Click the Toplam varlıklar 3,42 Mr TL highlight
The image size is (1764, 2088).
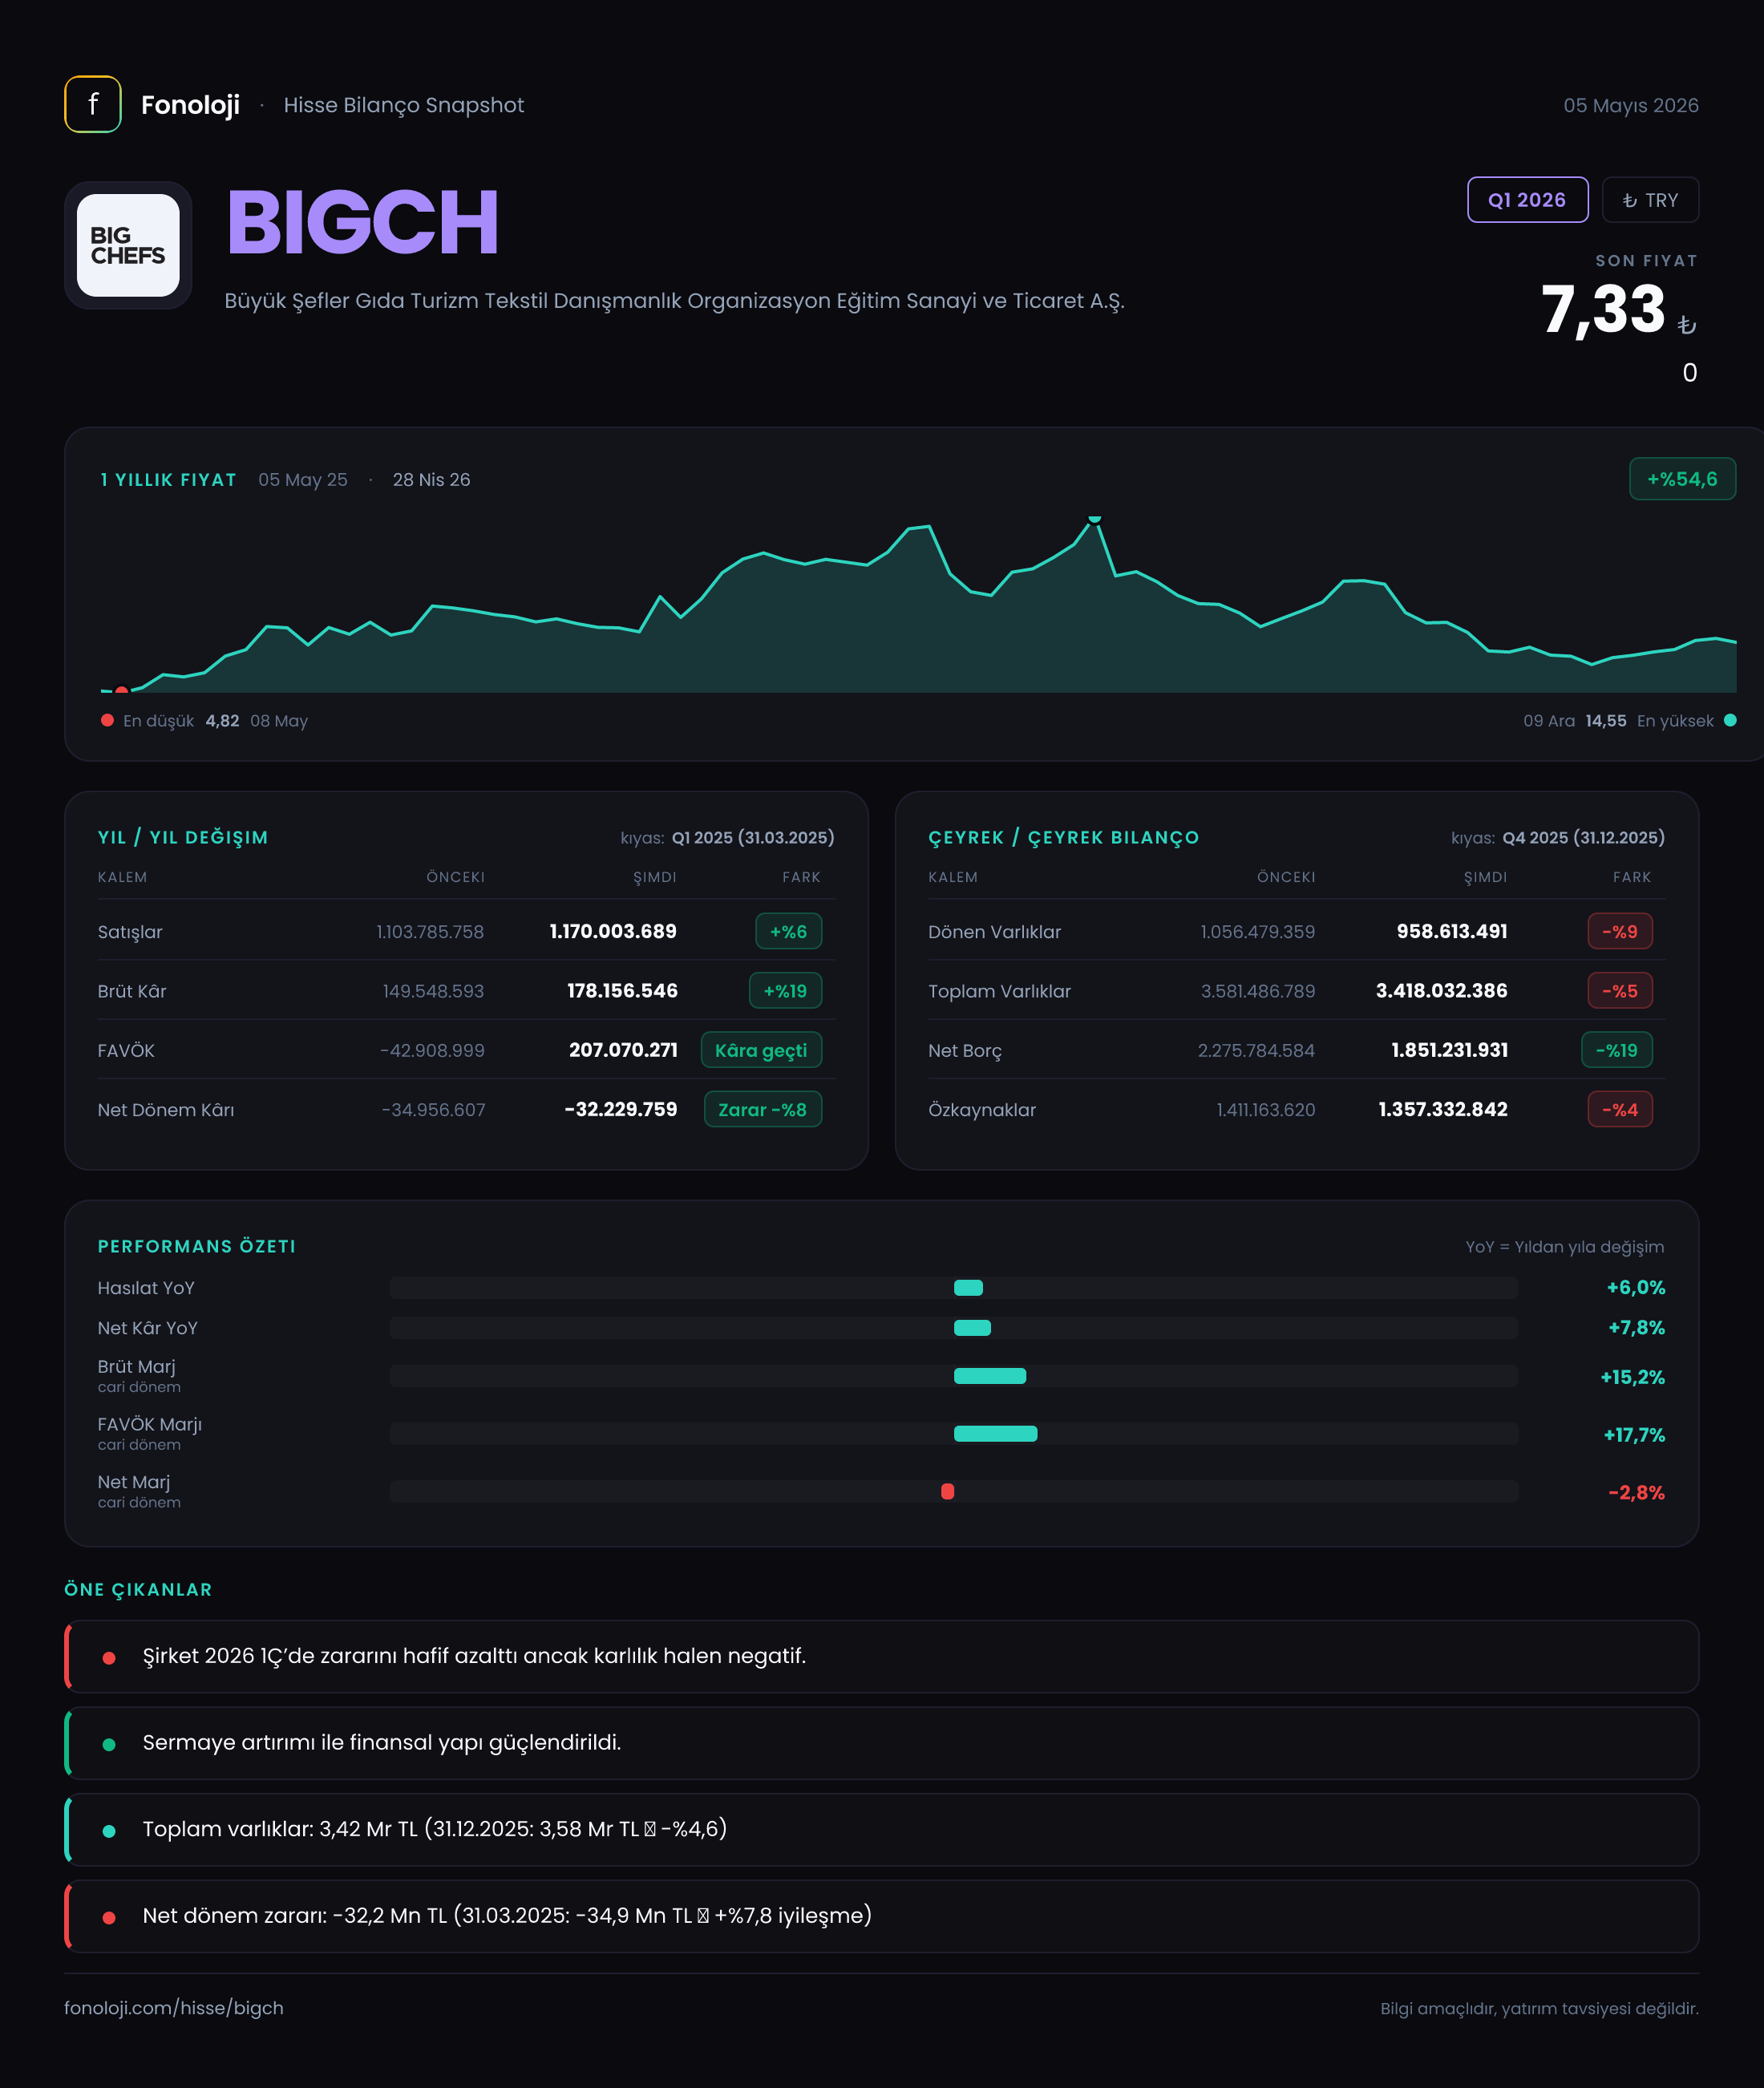[x=881, y=1829]
